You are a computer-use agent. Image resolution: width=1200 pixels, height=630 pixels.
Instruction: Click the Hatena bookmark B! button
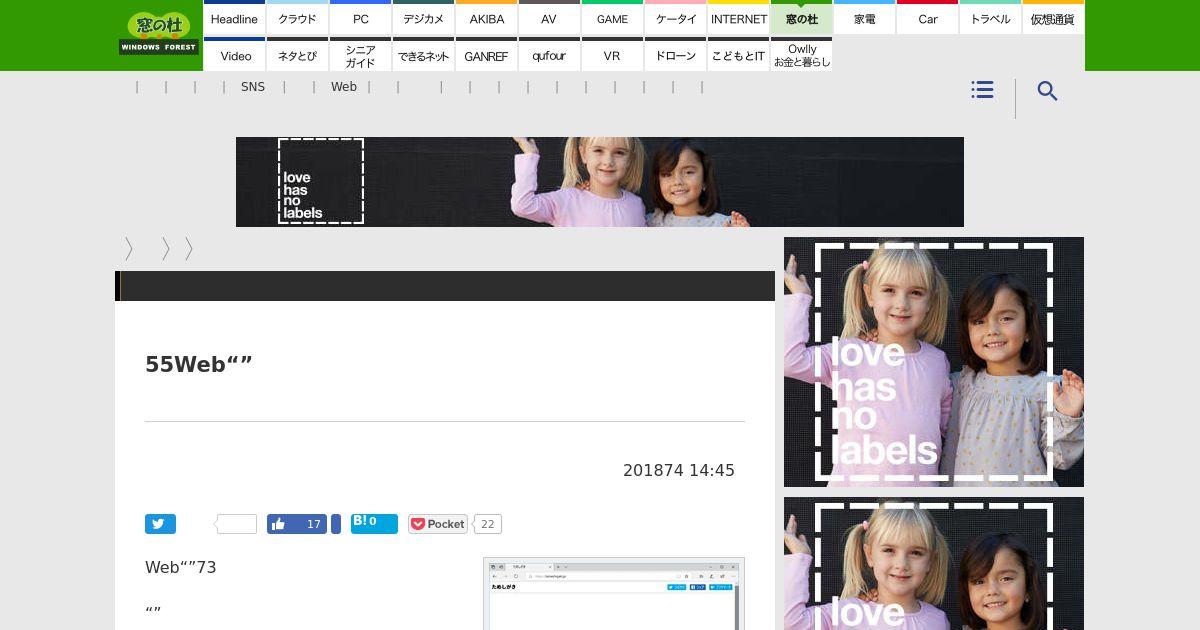374,524
